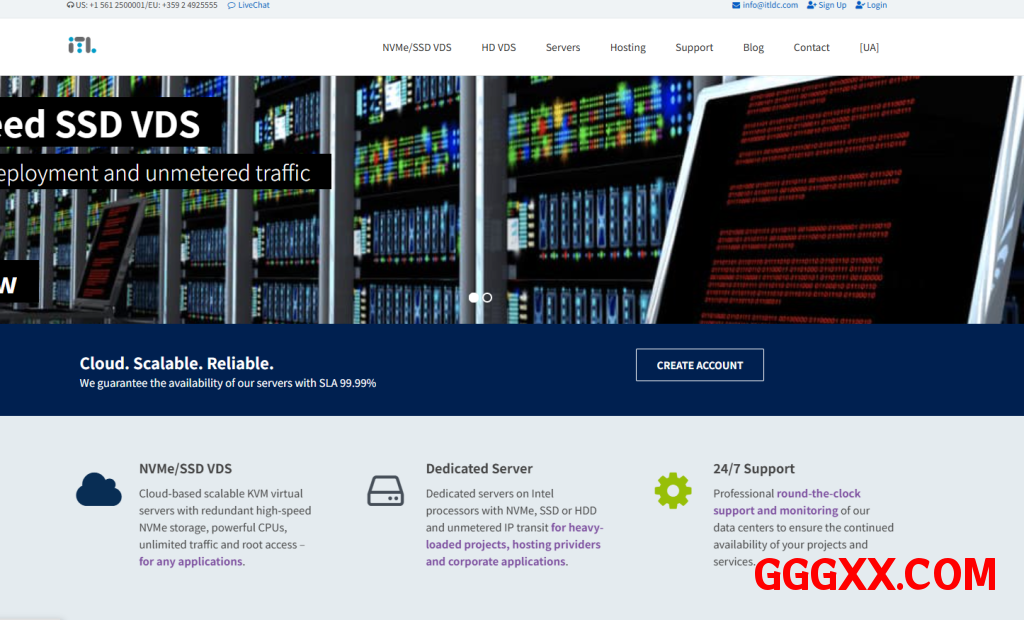Select the first carousel slide dot
Viewport: 1024px width, 620px height.
click(x=474, y=297)
